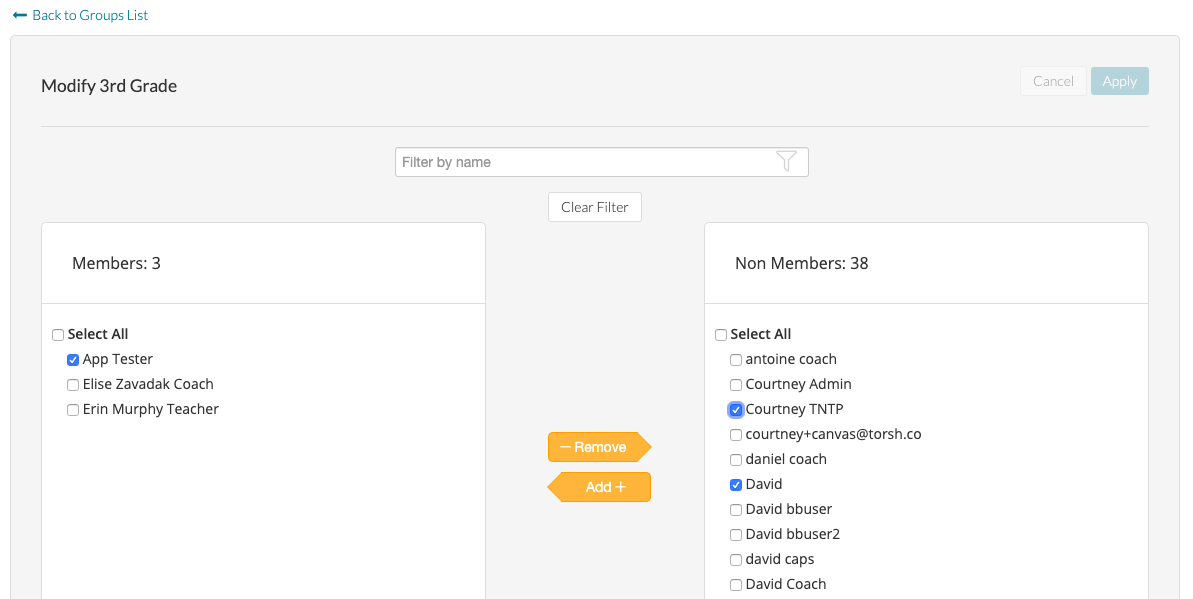Toggle Select All in Non Members list
This screenshot has height=599, width=1193.
[721, 335]
